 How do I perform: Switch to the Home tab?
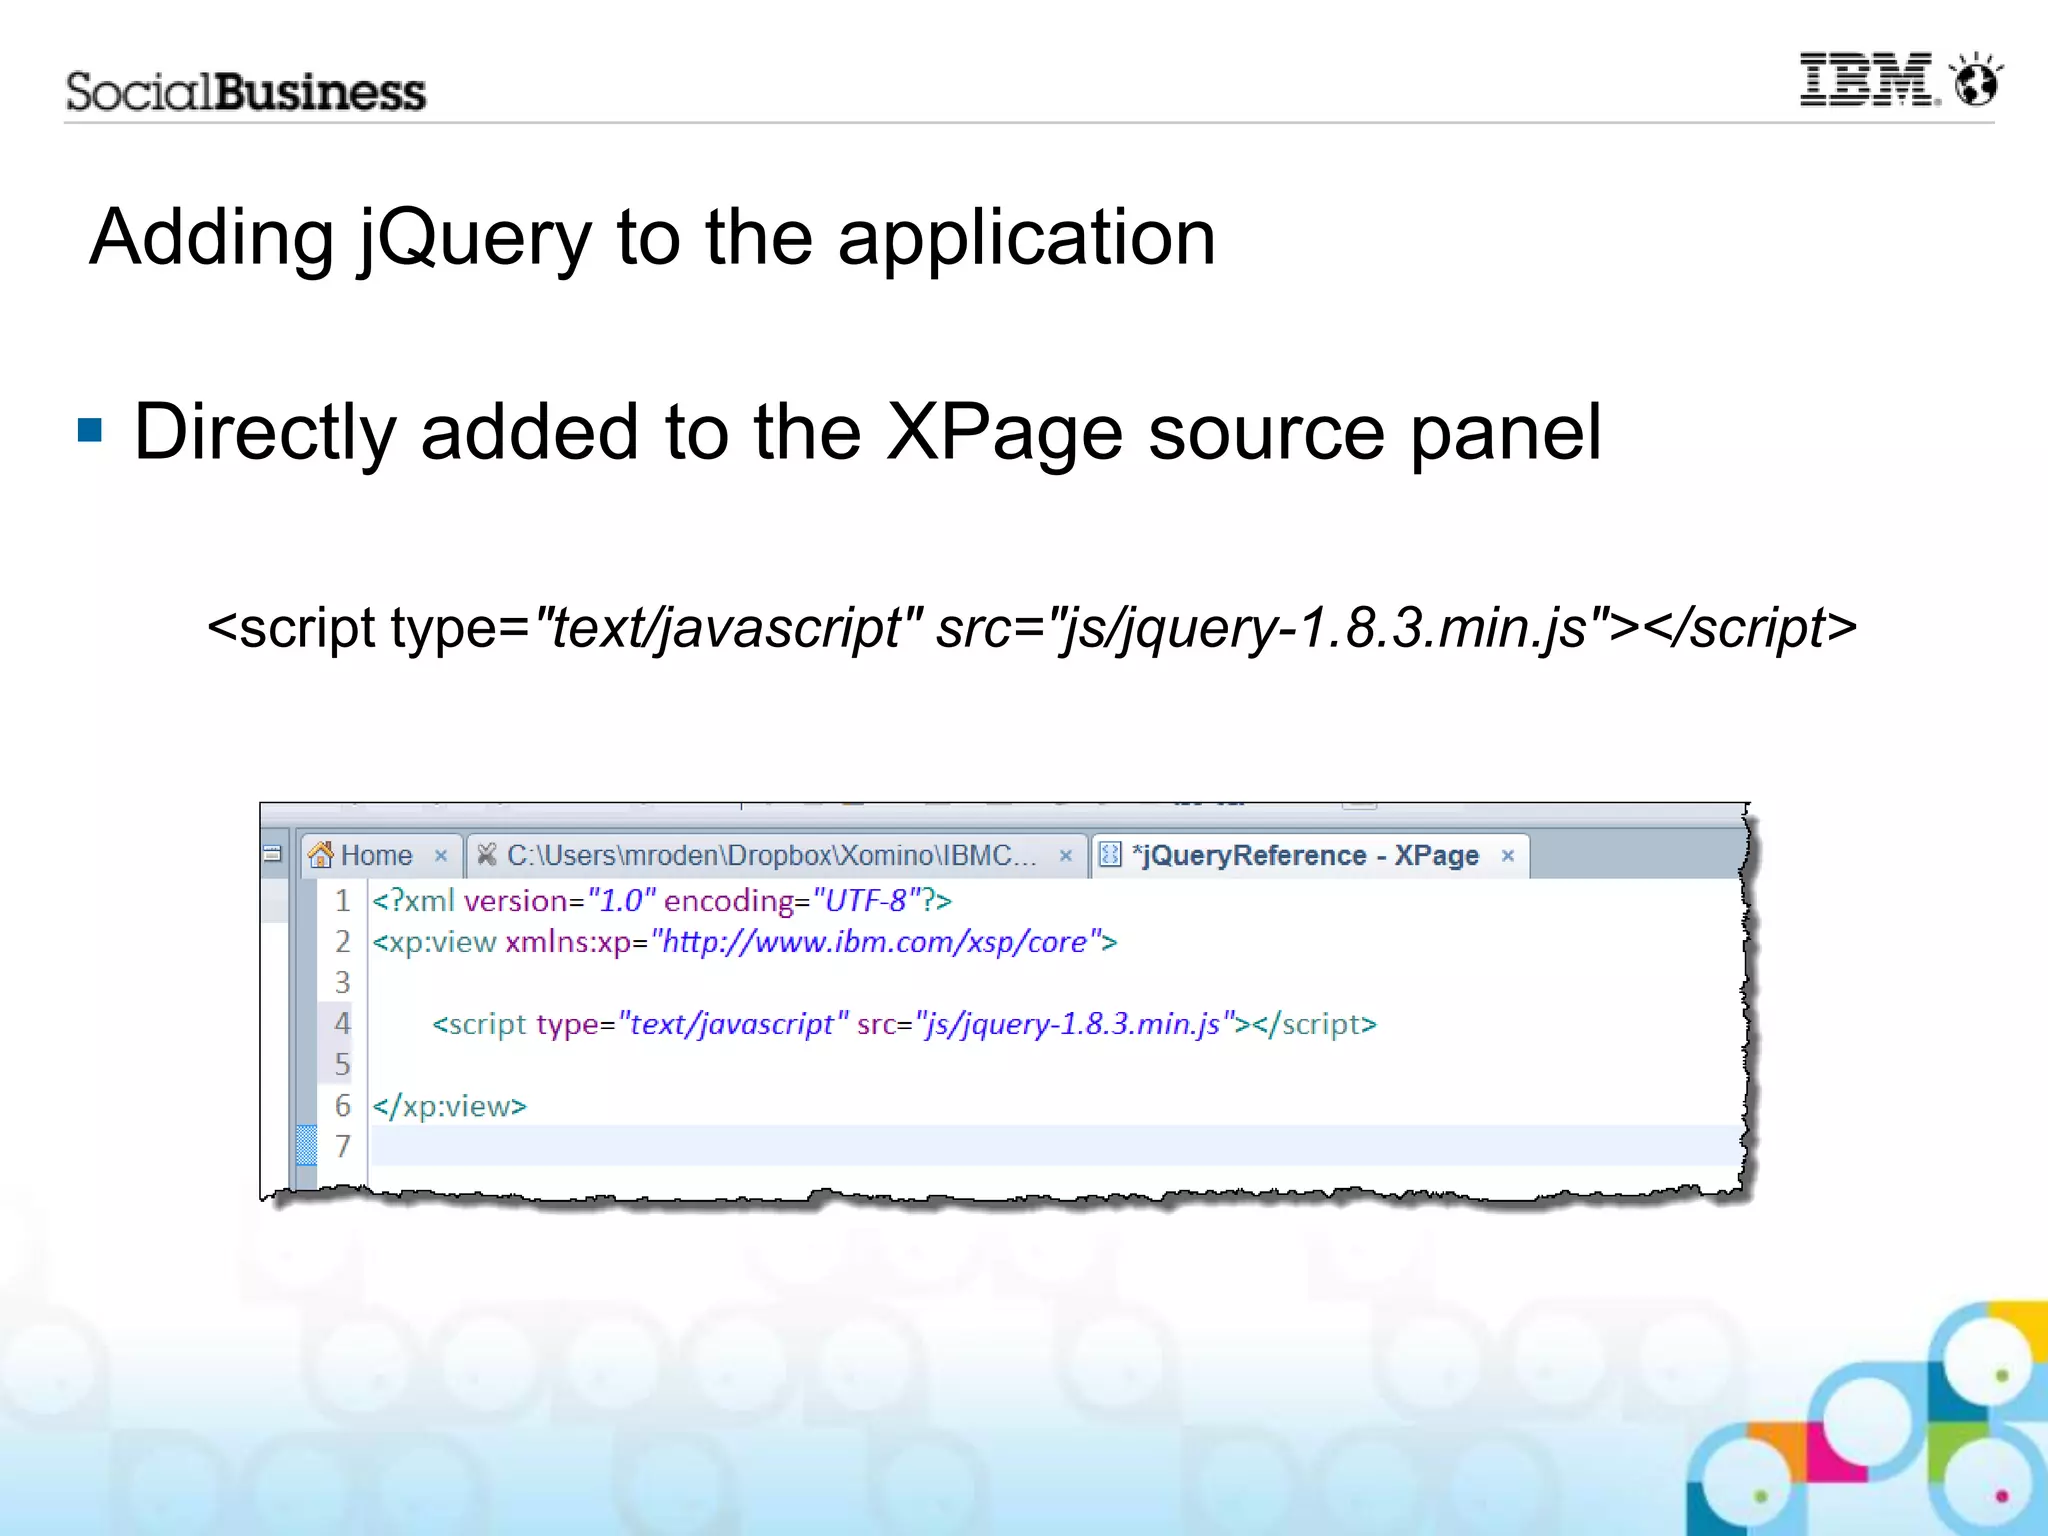[x=381, y=855]
